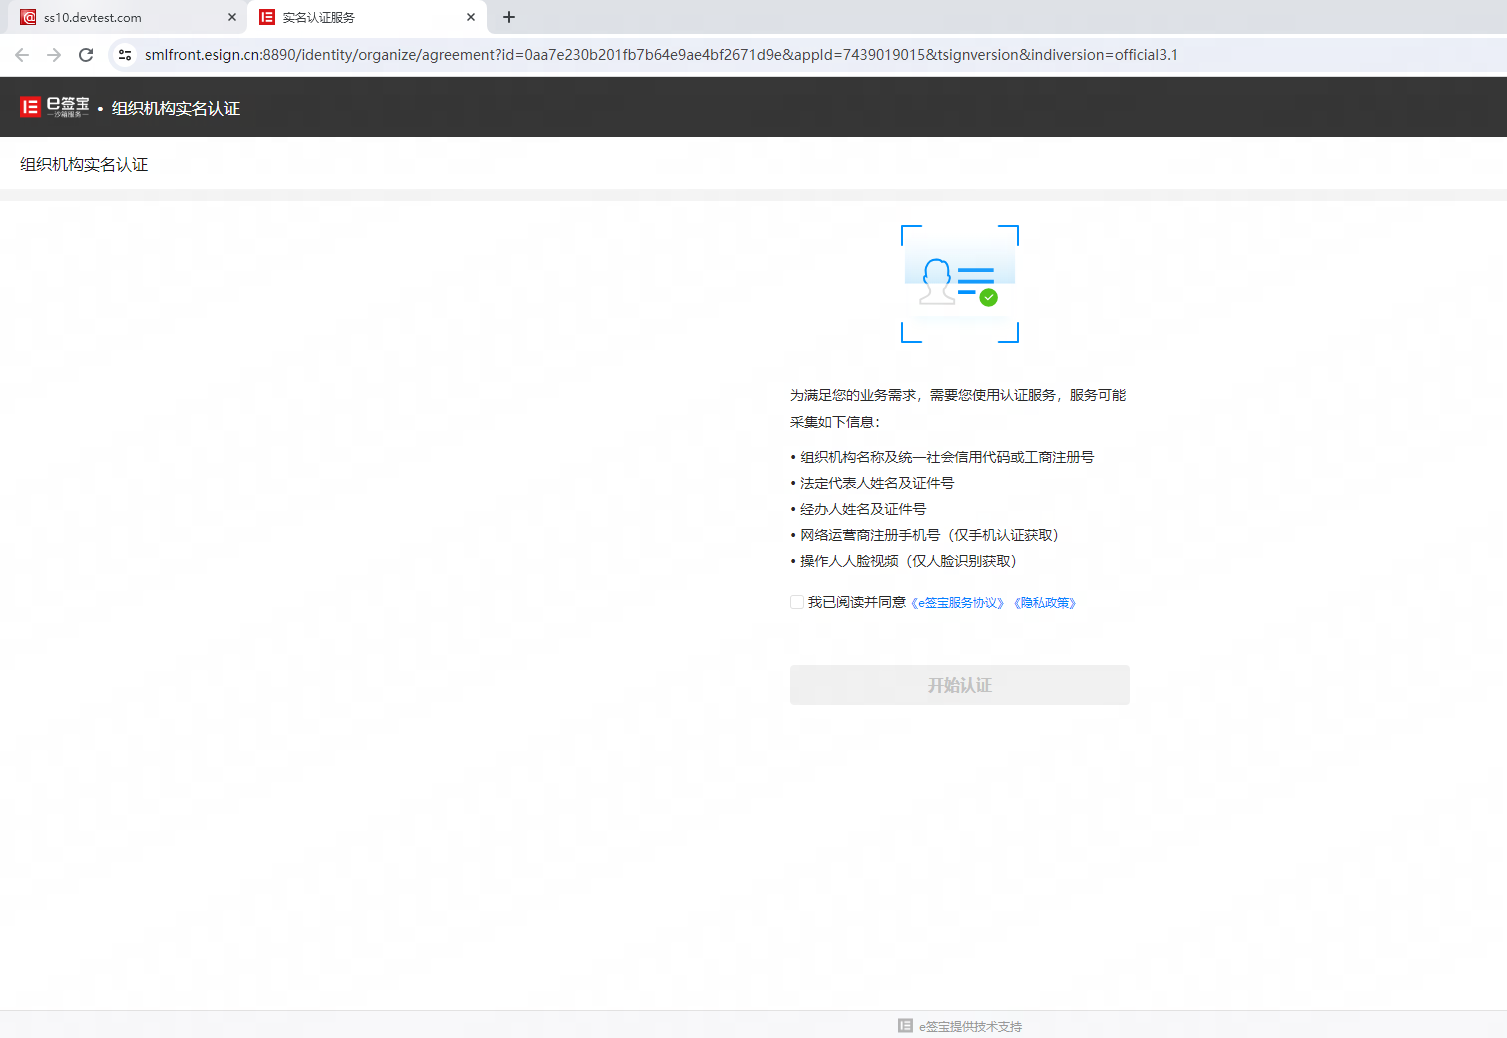Image resolution: width=1507 pixels, height=1038 pixels.
Task: Click the browser back arrow
Action: [22, 55]
